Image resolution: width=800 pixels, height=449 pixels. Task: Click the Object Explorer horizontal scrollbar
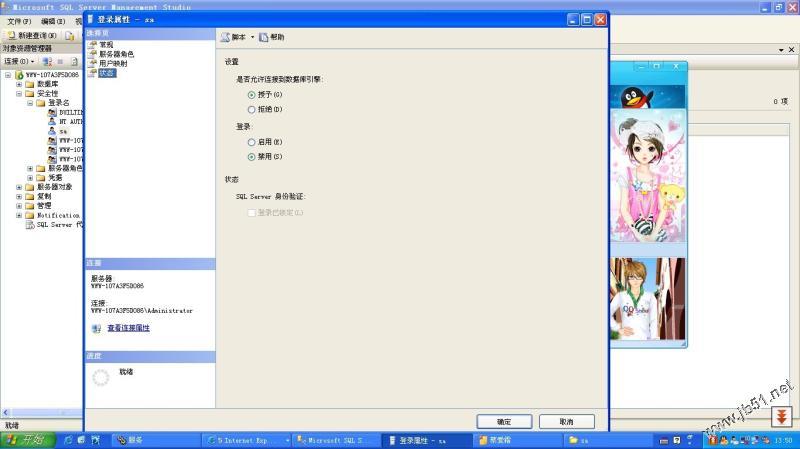pyautogui.click(x=42, y=412)
